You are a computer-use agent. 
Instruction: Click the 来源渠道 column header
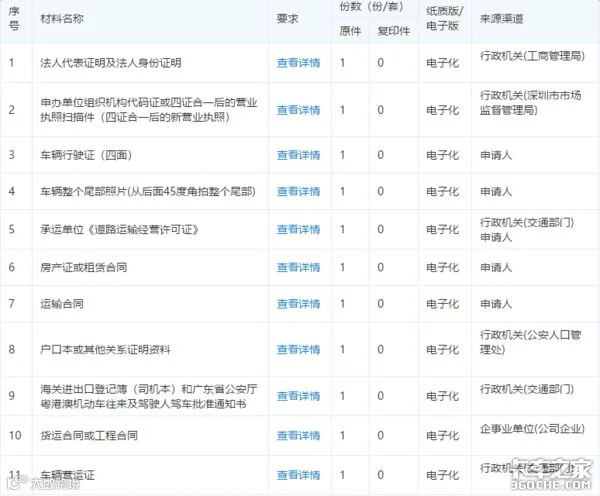[502, 18]
